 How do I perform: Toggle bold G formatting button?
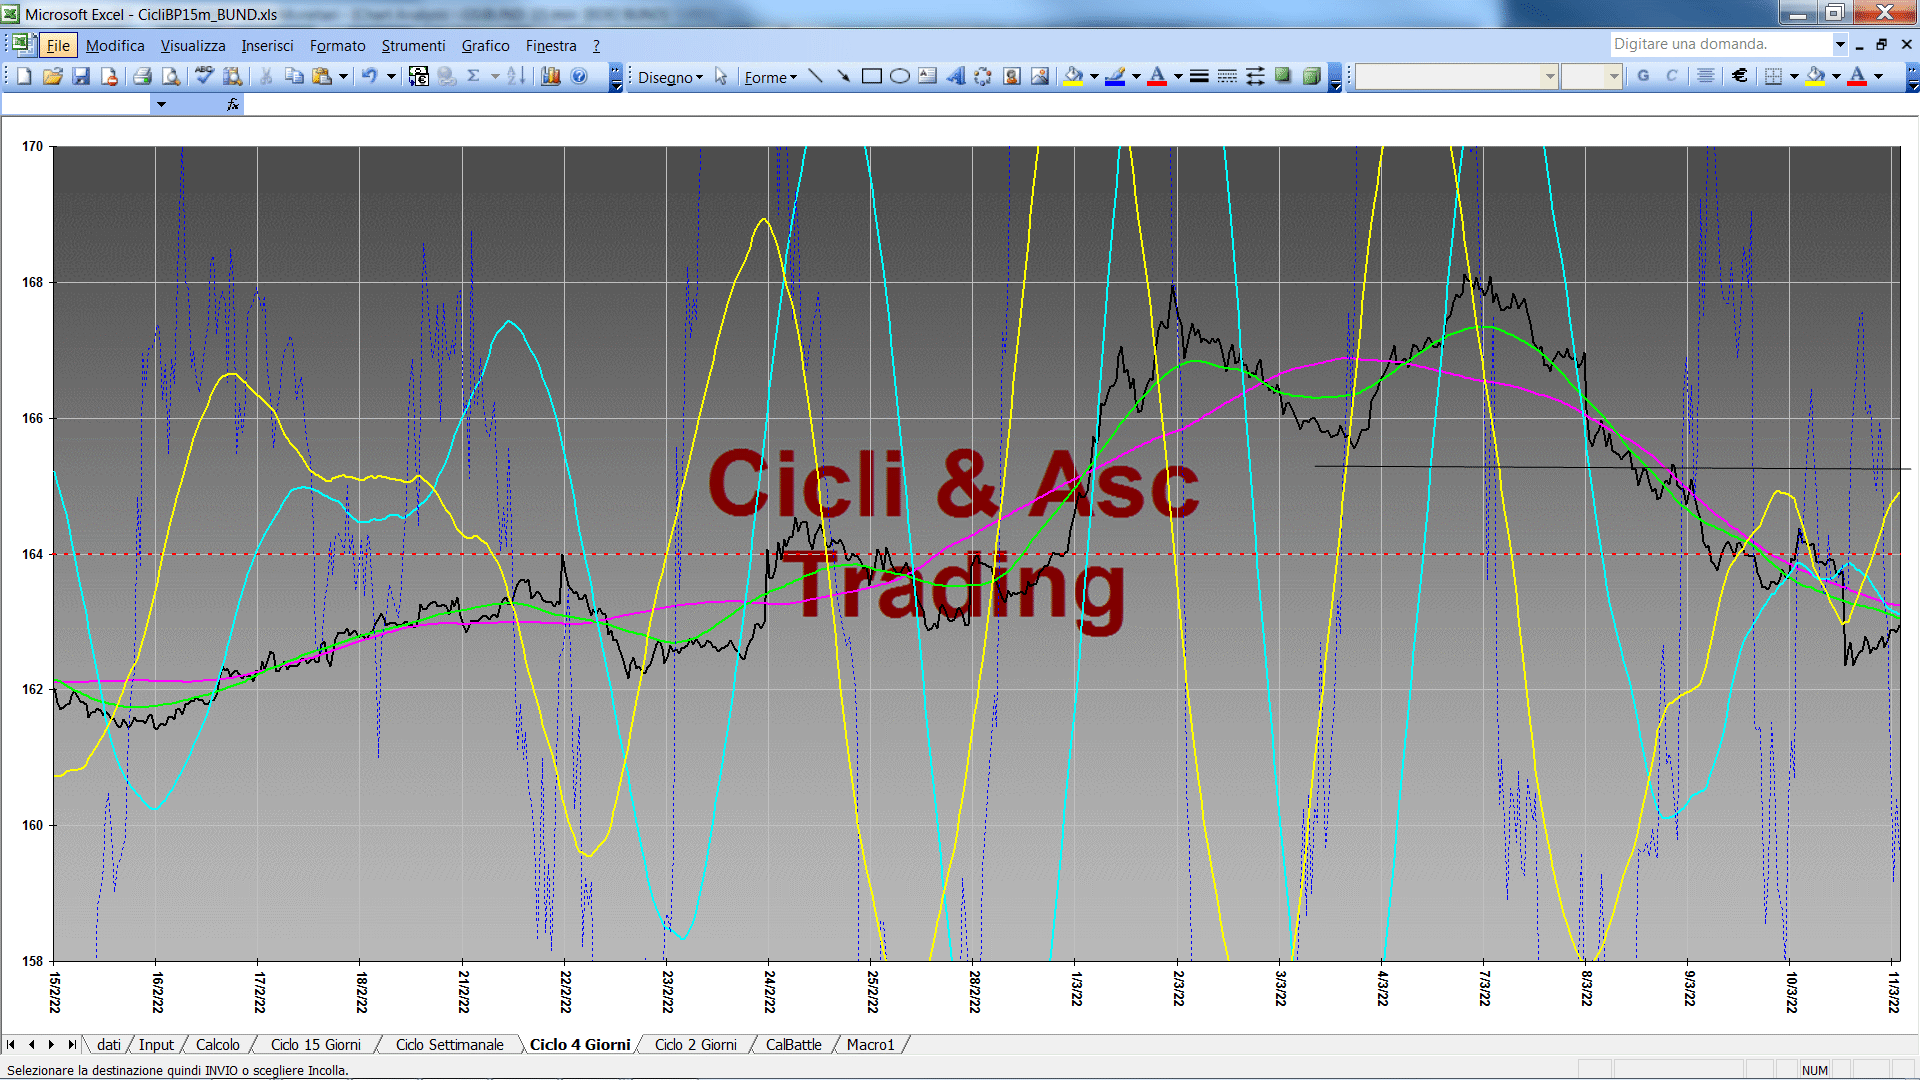point(1643,76)
